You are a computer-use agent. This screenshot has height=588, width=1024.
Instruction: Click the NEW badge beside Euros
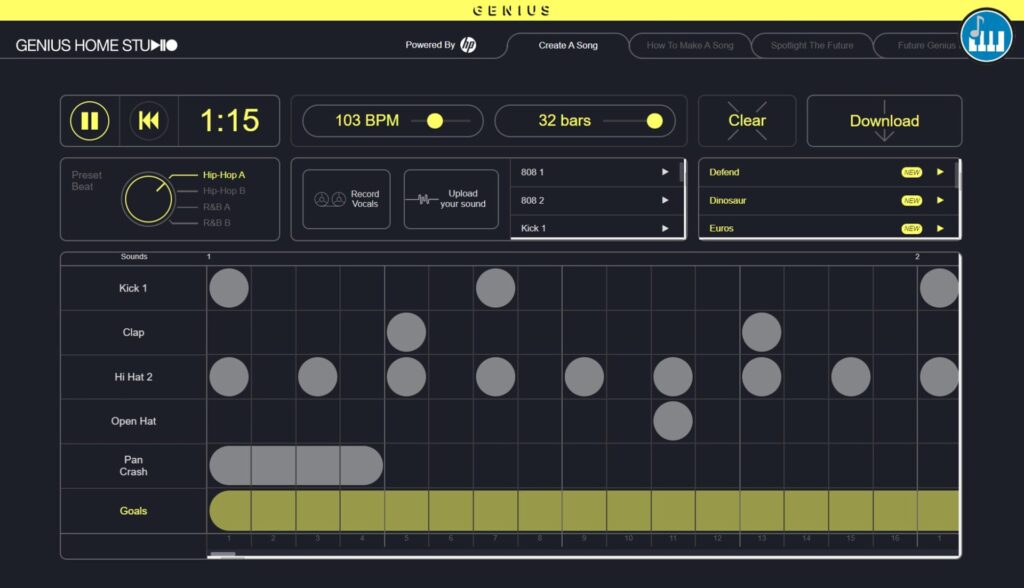tap(912, 229)
